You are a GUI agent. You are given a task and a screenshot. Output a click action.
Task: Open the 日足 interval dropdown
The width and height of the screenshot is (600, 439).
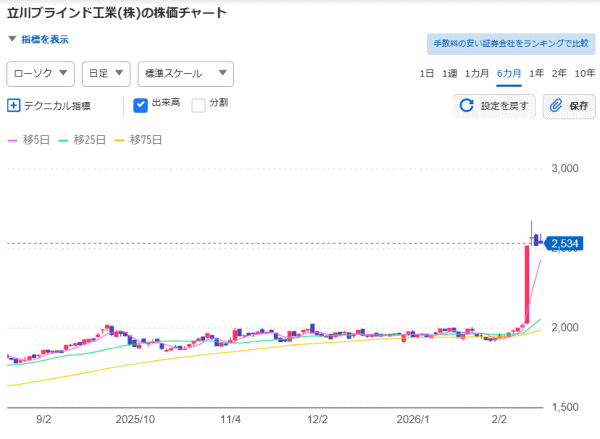(x=106, y=73)
